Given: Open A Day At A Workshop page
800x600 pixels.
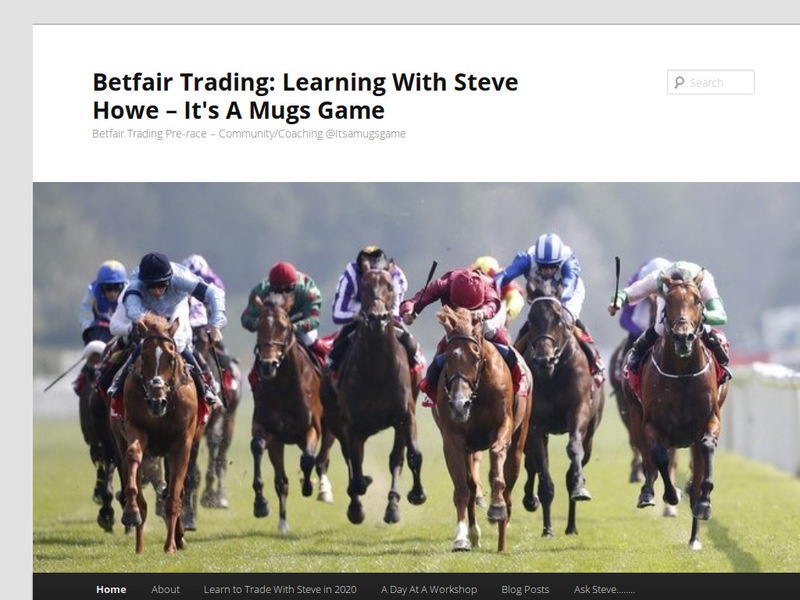Looking at the screenshot, I should [x=429, y=589].
